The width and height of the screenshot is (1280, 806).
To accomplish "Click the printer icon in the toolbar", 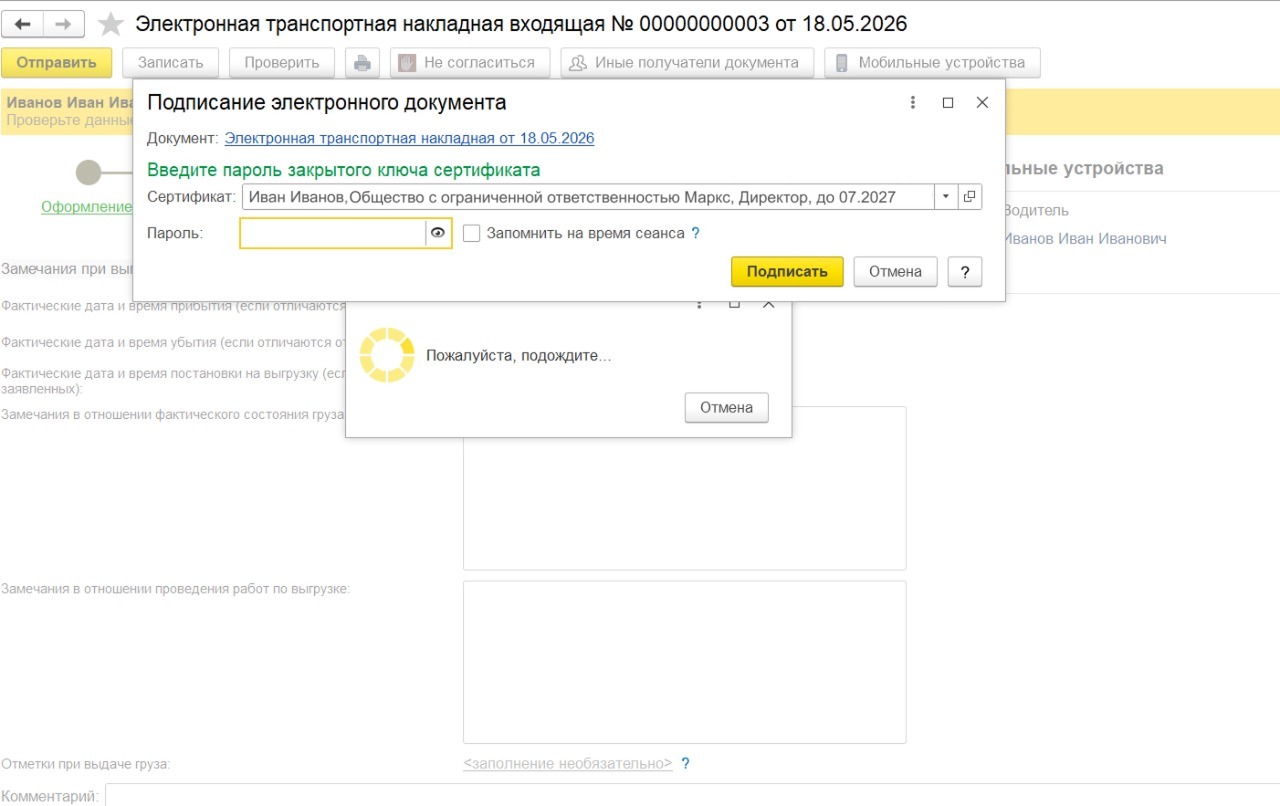I will point(362,62).
